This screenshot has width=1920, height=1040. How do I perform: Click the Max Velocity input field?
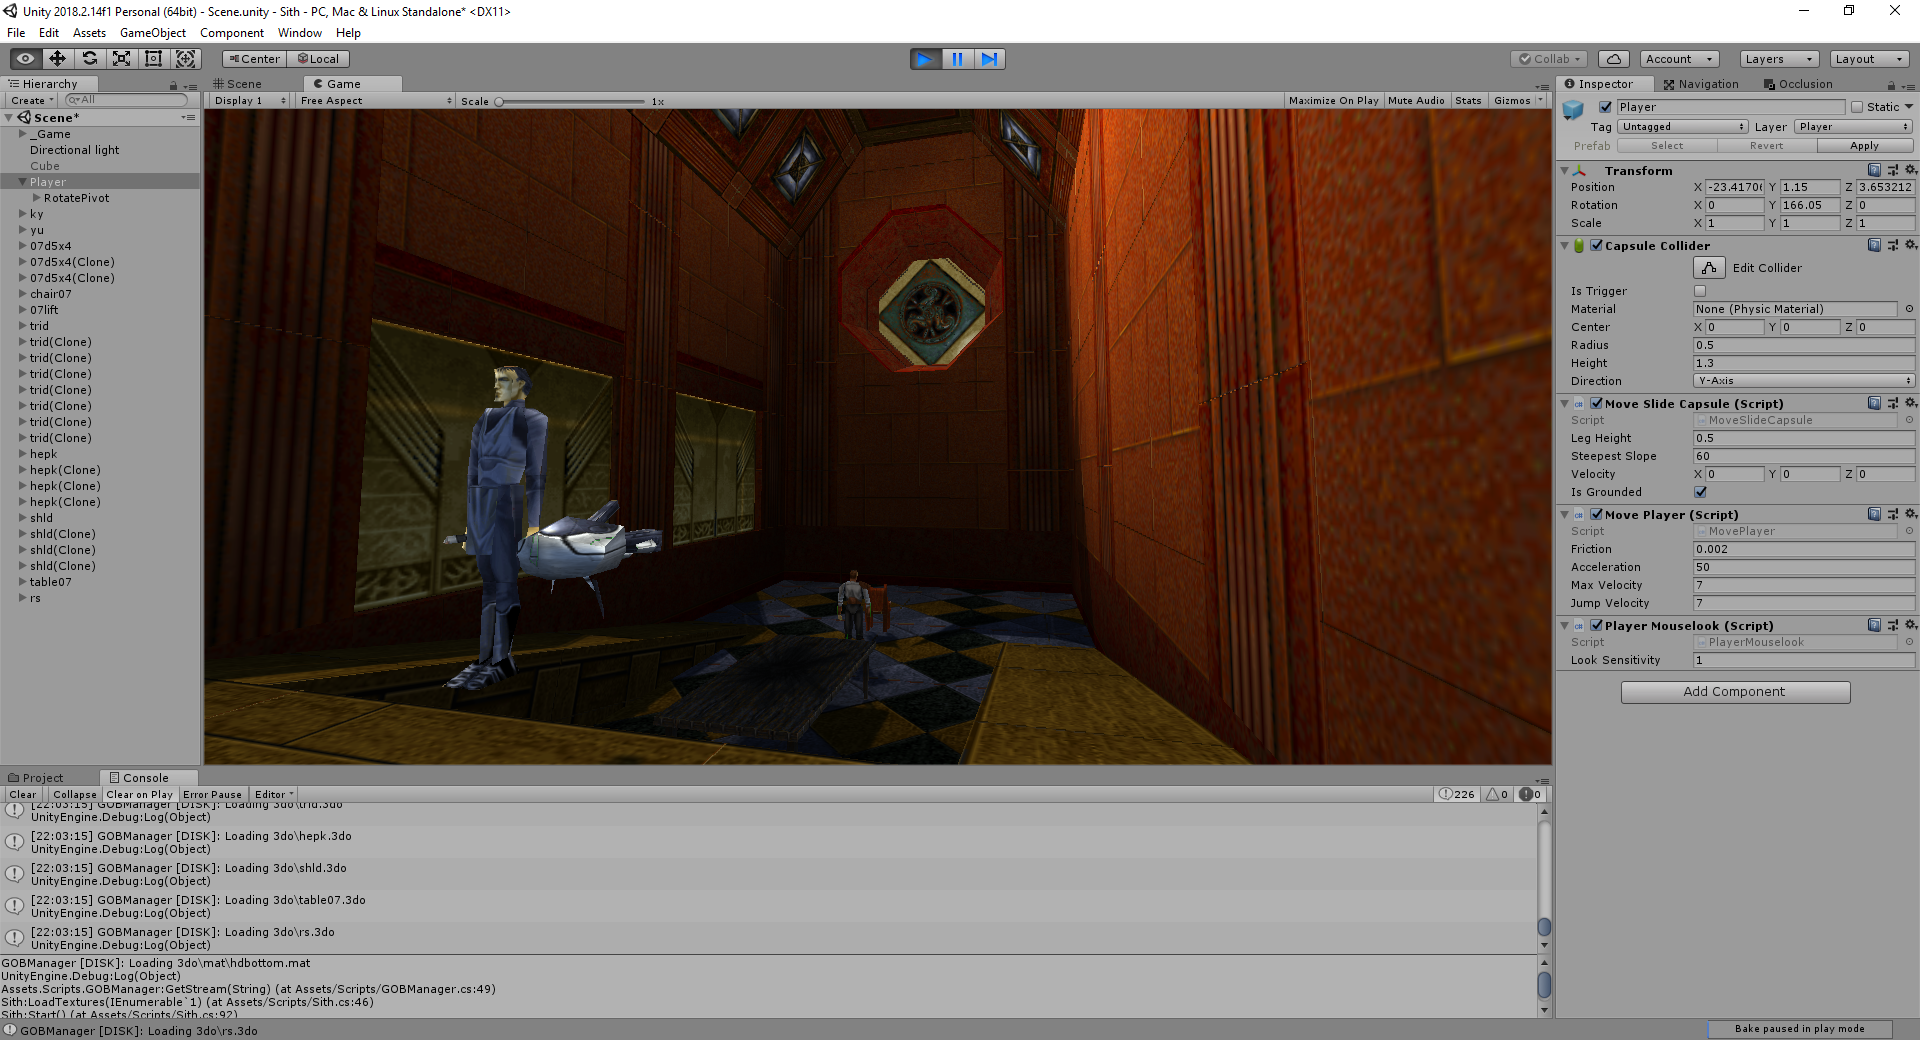pos(1804,585)
